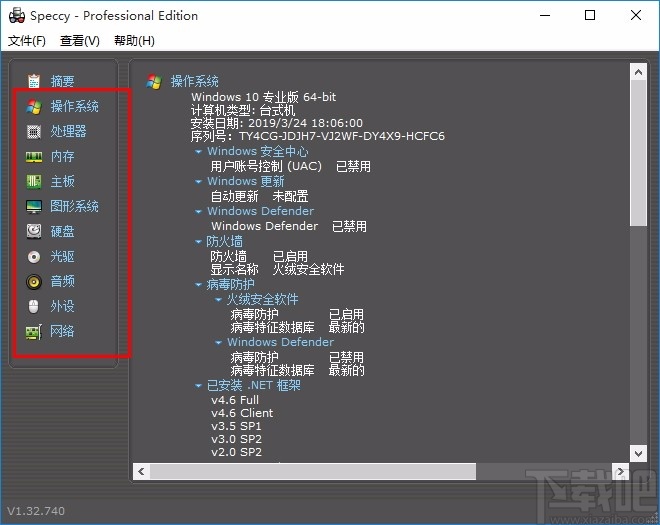The image size is (660, 525).
Task: Open the 查看(V) menu
Action: pos(80,41)
